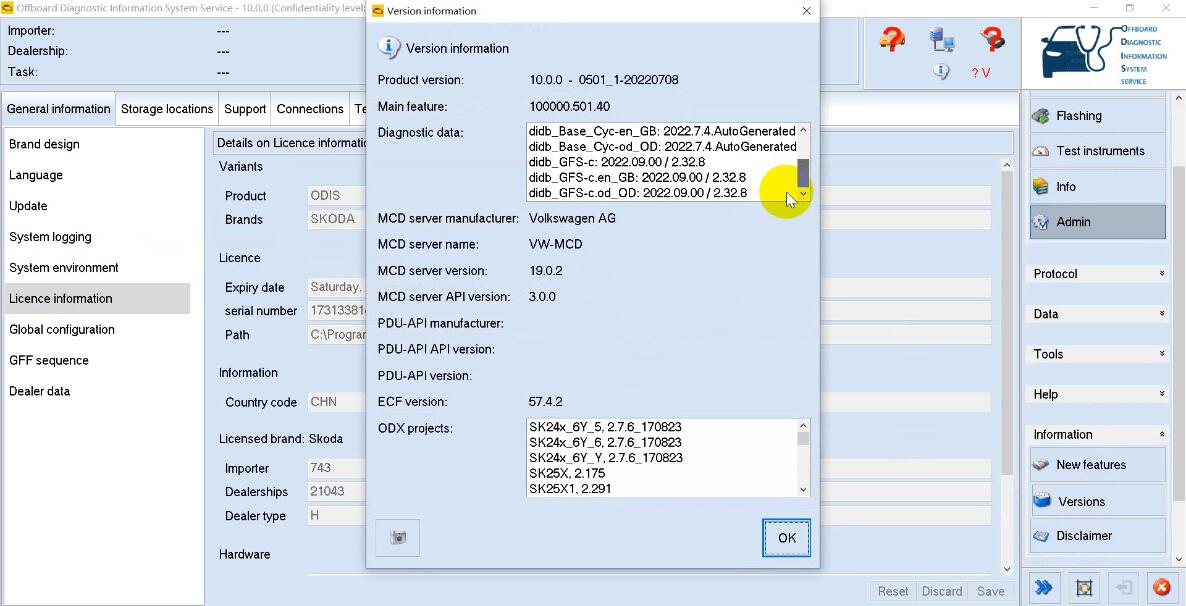This screenshot has height=606, width=1186.
Task: Open the Info mode in the sidebar
Action: click(1098, 186)
